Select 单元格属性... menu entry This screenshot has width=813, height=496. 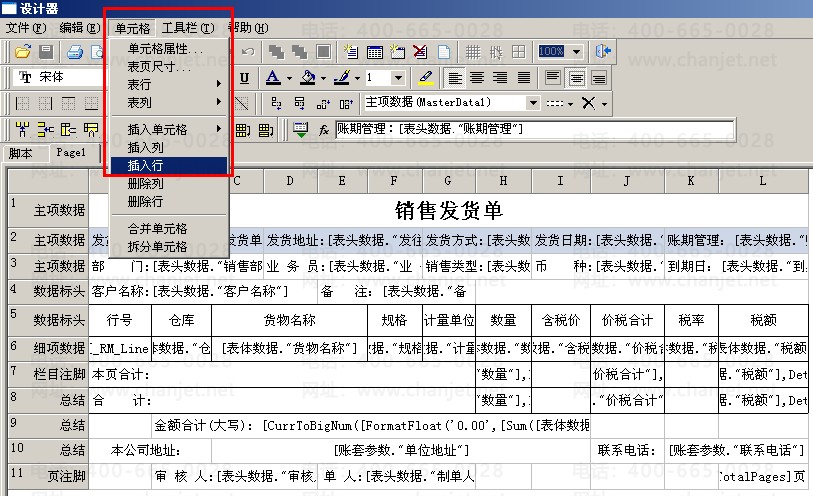(169, 49)
